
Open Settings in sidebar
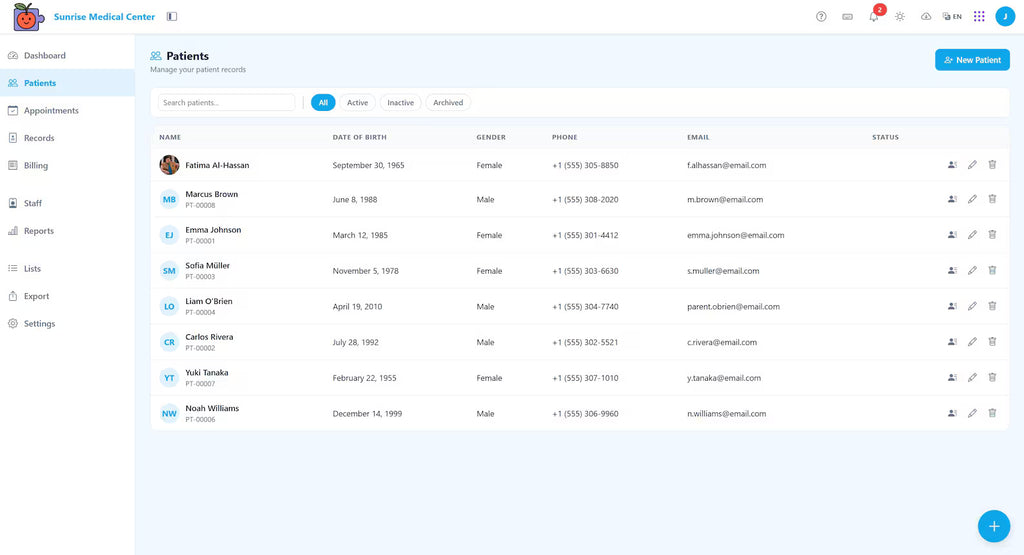67,323
